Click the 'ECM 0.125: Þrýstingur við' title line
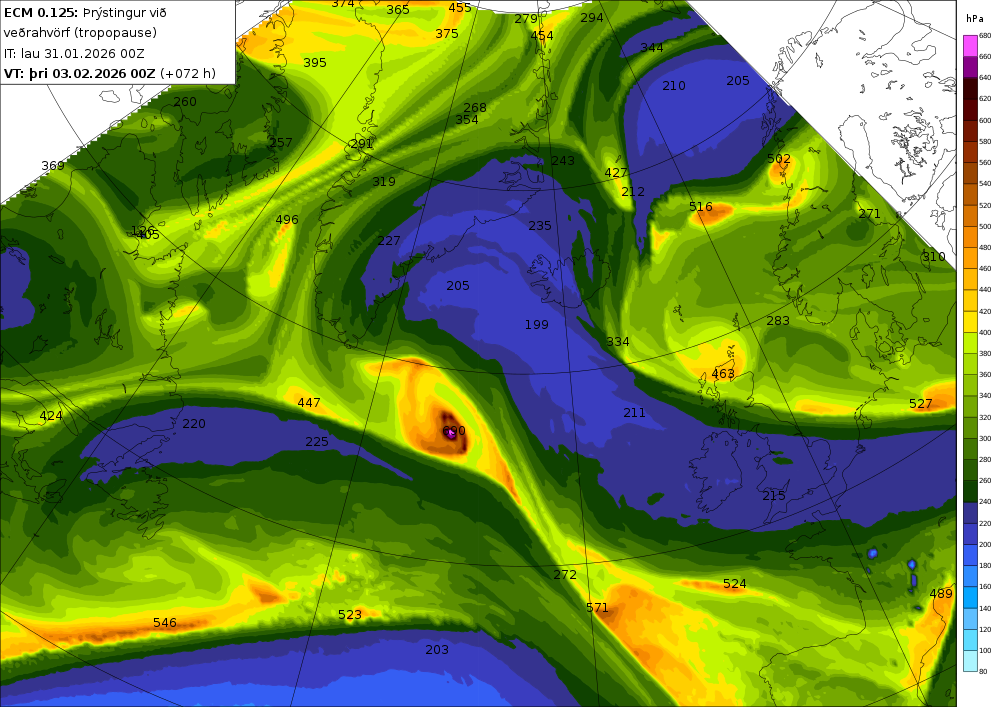 (x=85, y=13)
